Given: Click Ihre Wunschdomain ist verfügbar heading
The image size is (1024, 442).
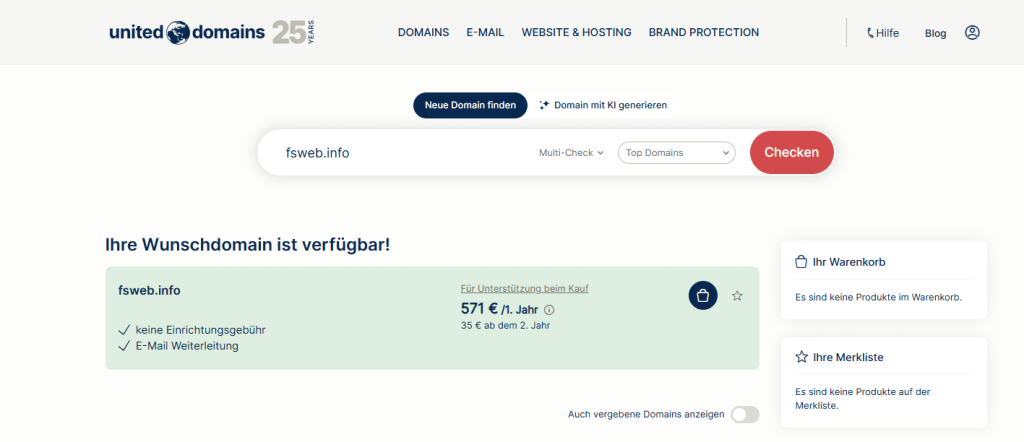Looking at the screenshot, I should (x=248, y=245).
